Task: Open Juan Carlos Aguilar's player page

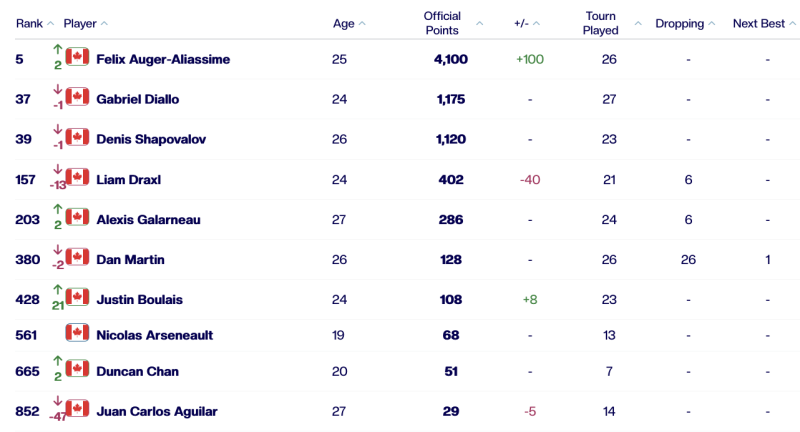Action: click(156, 411)
